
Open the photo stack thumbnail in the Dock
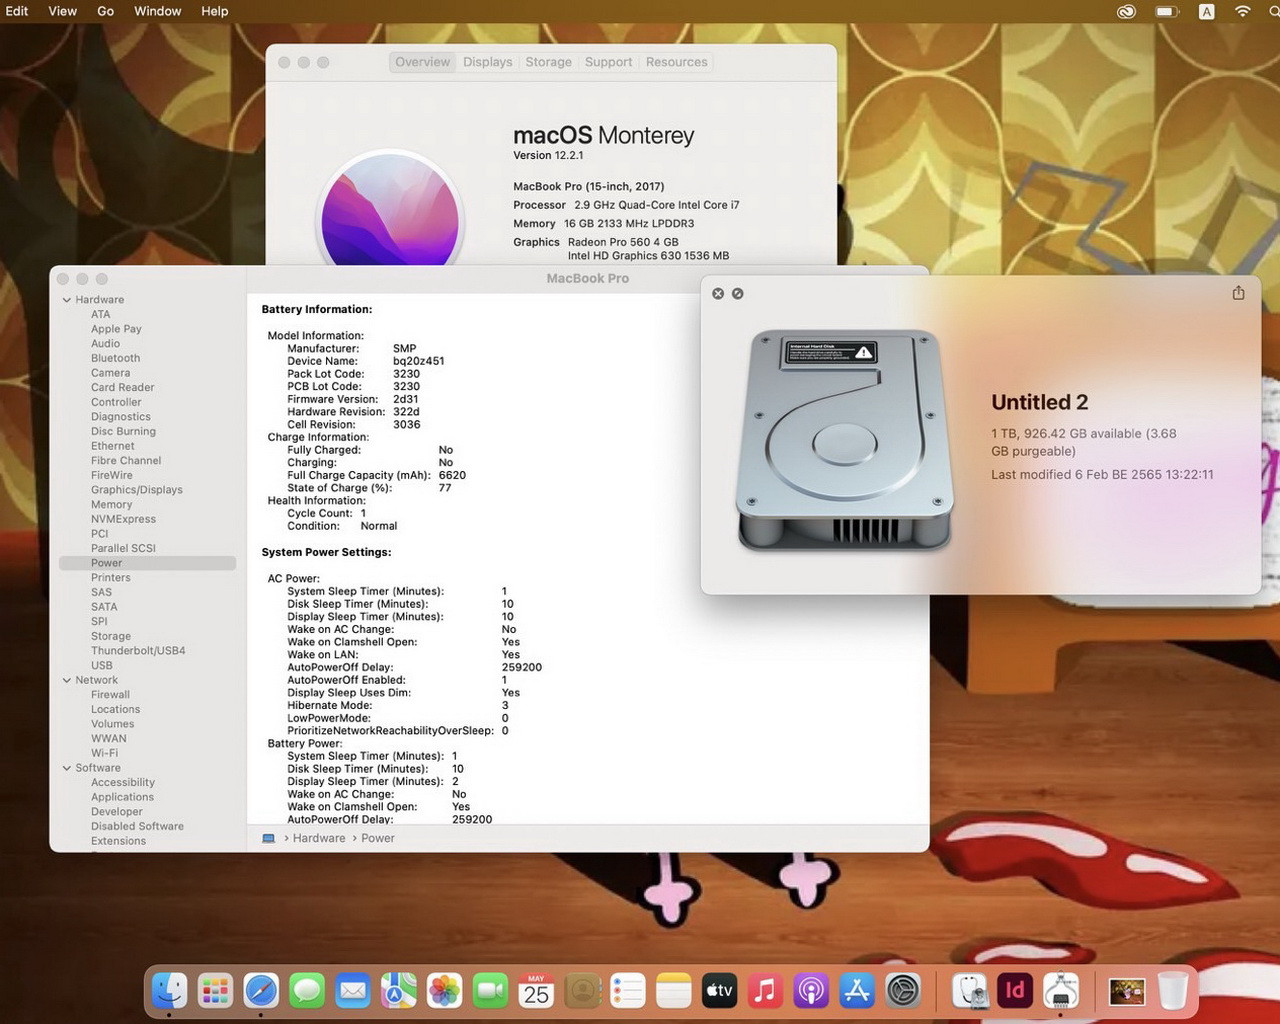tap(1127, 991)
